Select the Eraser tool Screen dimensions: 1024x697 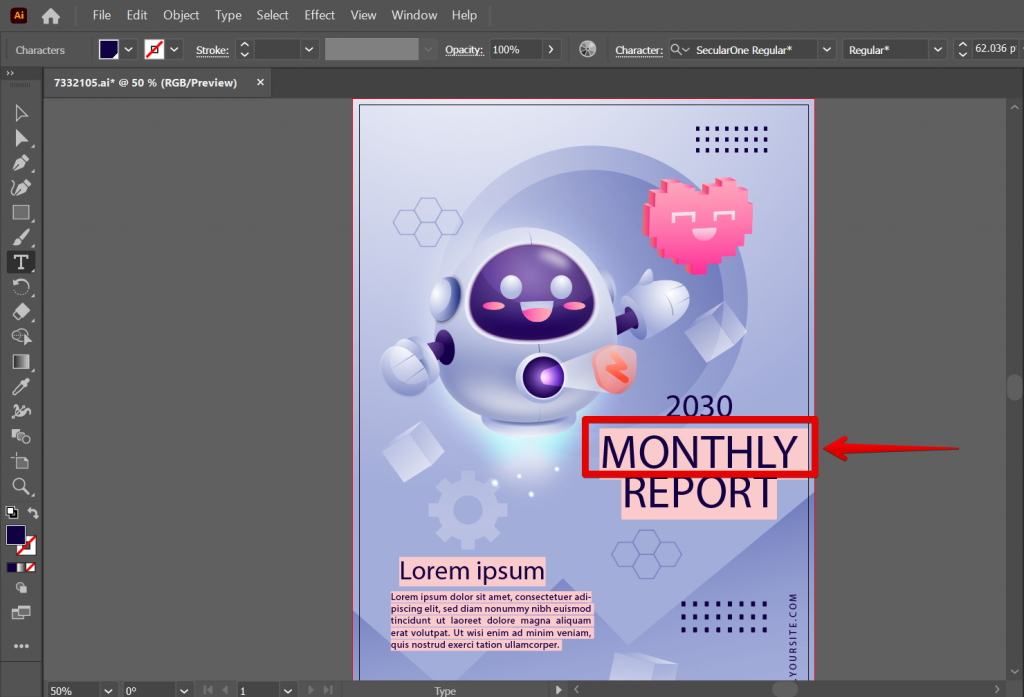click(x=21, y=312)
